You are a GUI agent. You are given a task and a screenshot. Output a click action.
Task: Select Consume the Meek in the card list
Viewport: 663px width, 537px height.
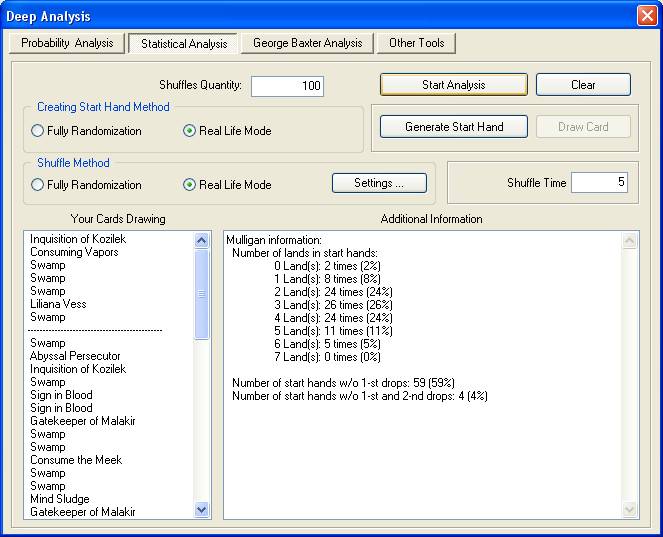pyautogui.click(x=76, y=460)
